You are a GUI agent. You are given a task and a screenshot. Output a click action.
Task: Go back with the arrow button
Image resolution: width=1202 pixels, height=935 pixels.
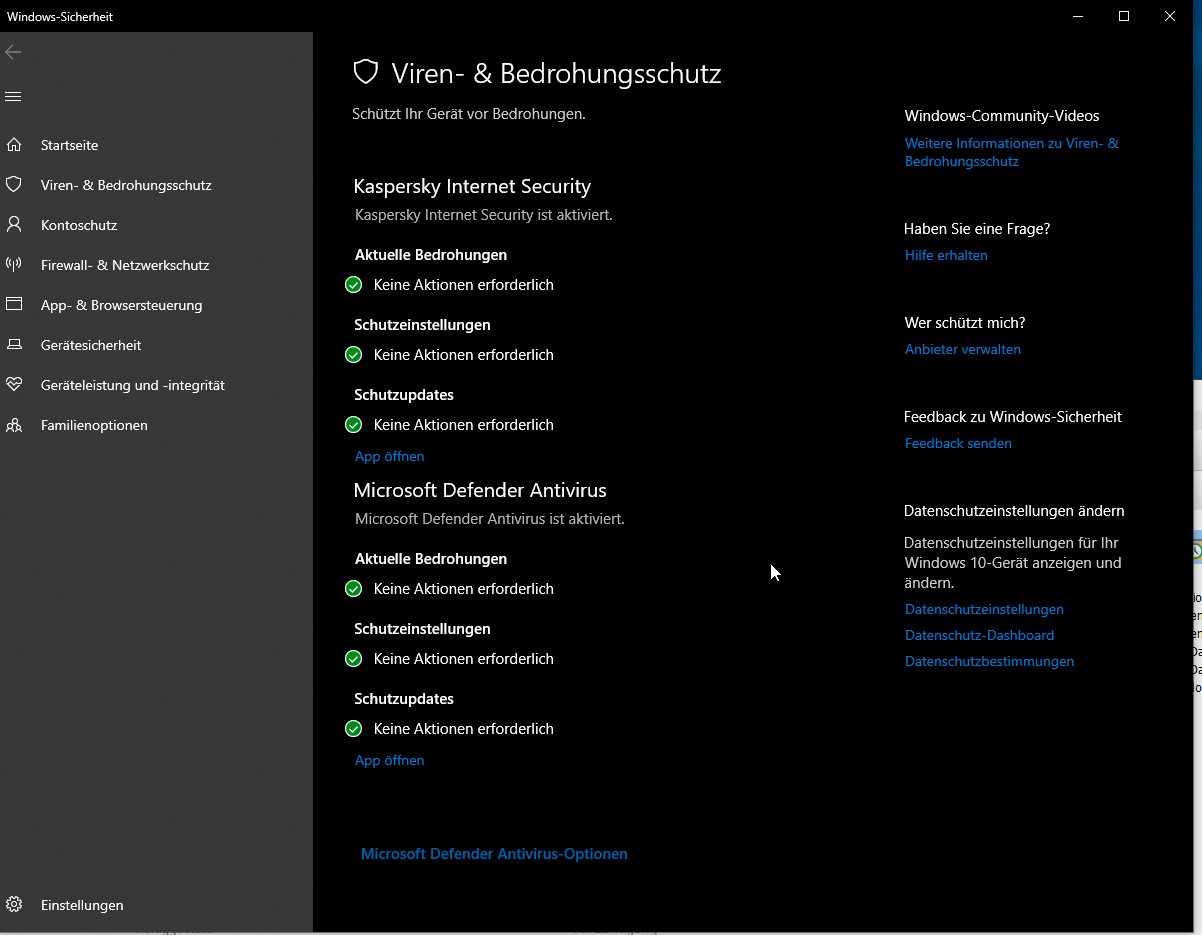[14, 52]
